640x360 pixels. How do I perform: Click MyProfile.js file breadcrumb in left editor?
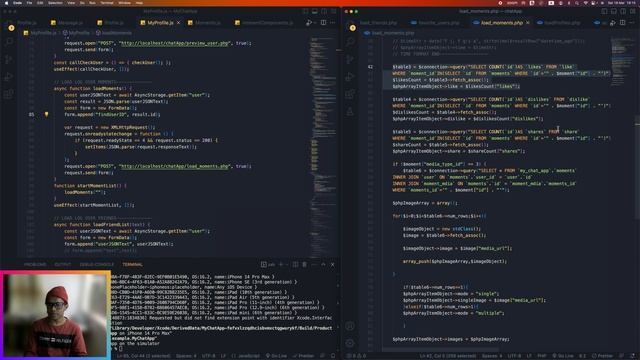click(40, 33)
